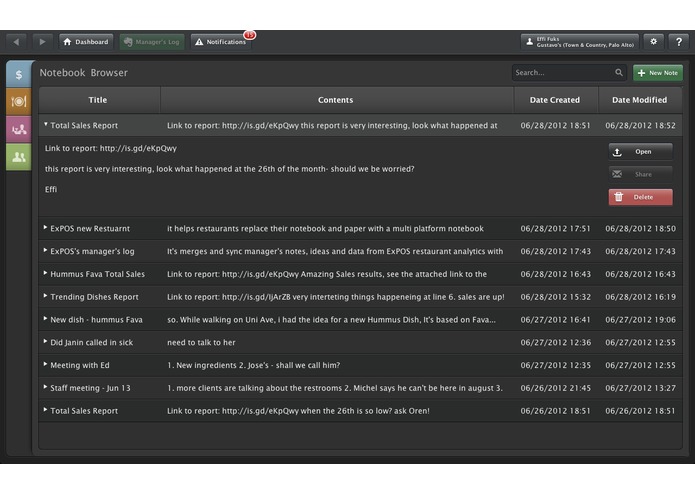
Task: Click the person icon beside Effi Fuks
Action: 529,42
